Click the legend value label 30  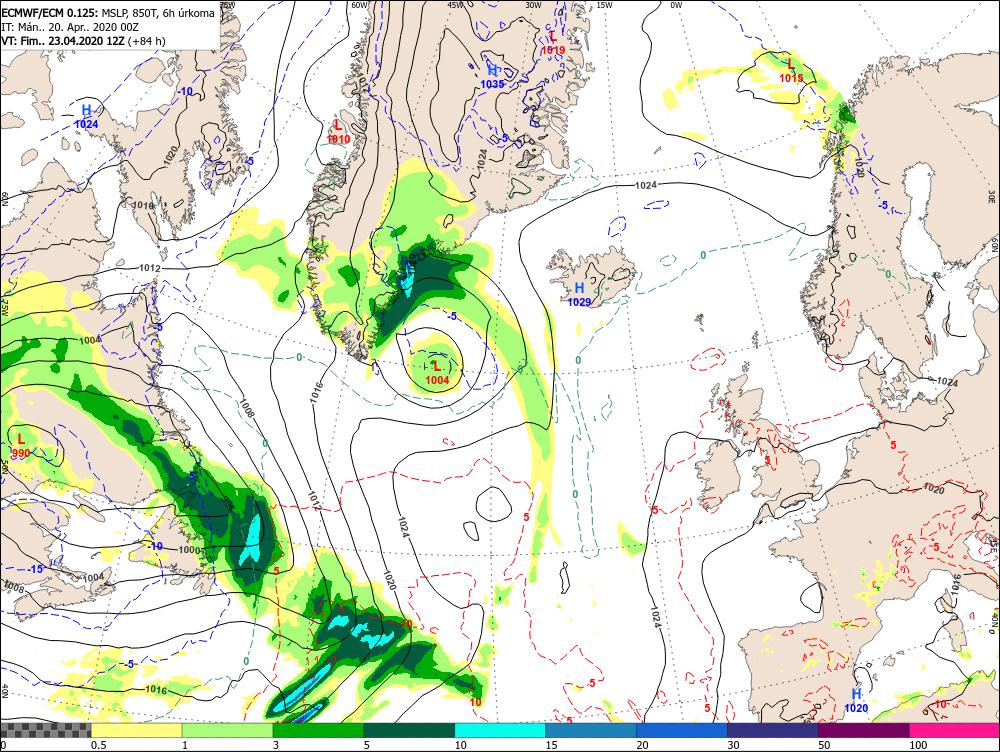click(733, 745)
